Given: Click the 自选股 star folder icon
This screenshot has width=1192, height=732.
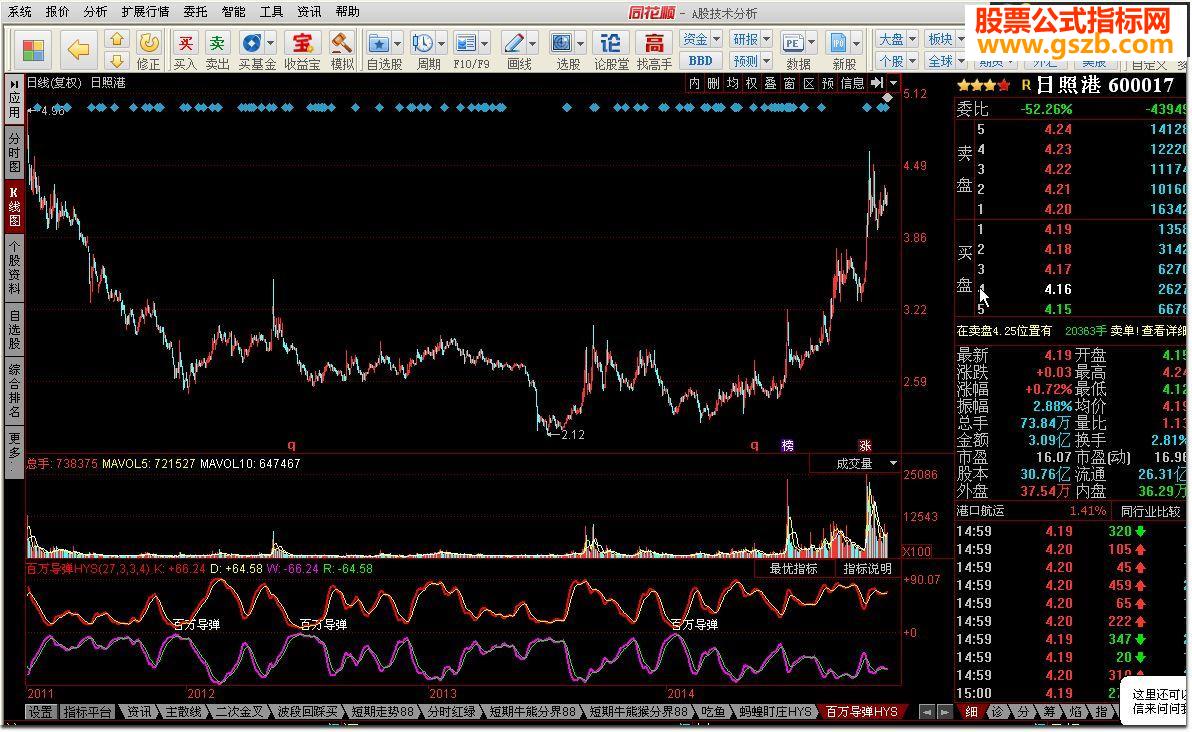Looking at the screenshot, I should pos(379,43).
